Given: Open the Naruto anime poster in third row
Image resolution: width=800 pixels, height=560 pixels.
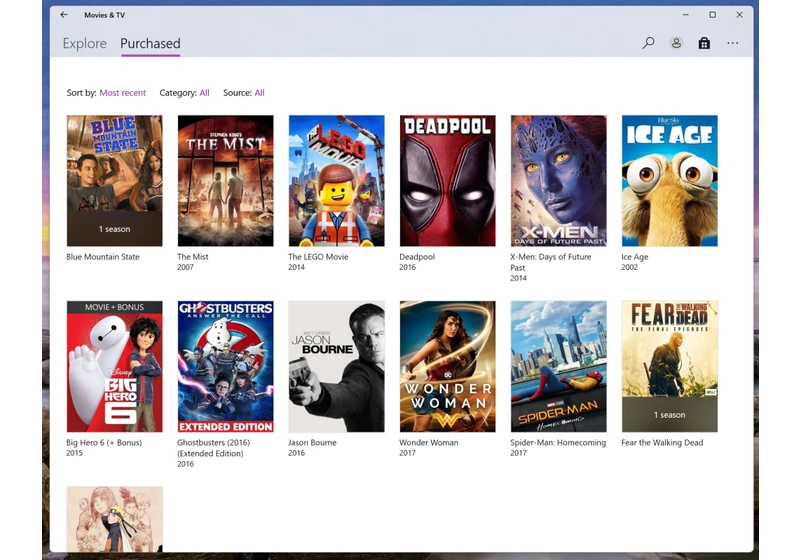Looking at the screenshot, I should (115, 519).
